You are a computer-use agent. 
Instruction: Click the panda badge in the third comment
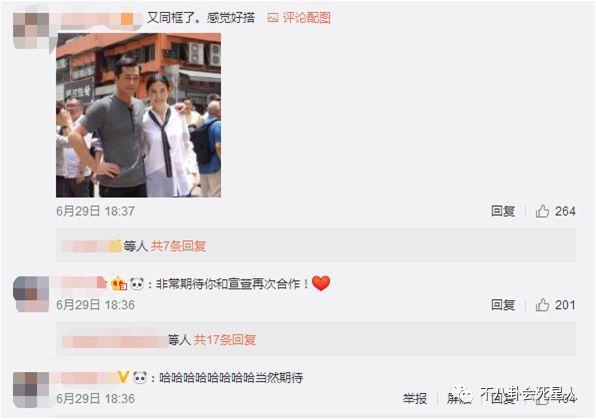pos(140,378)
